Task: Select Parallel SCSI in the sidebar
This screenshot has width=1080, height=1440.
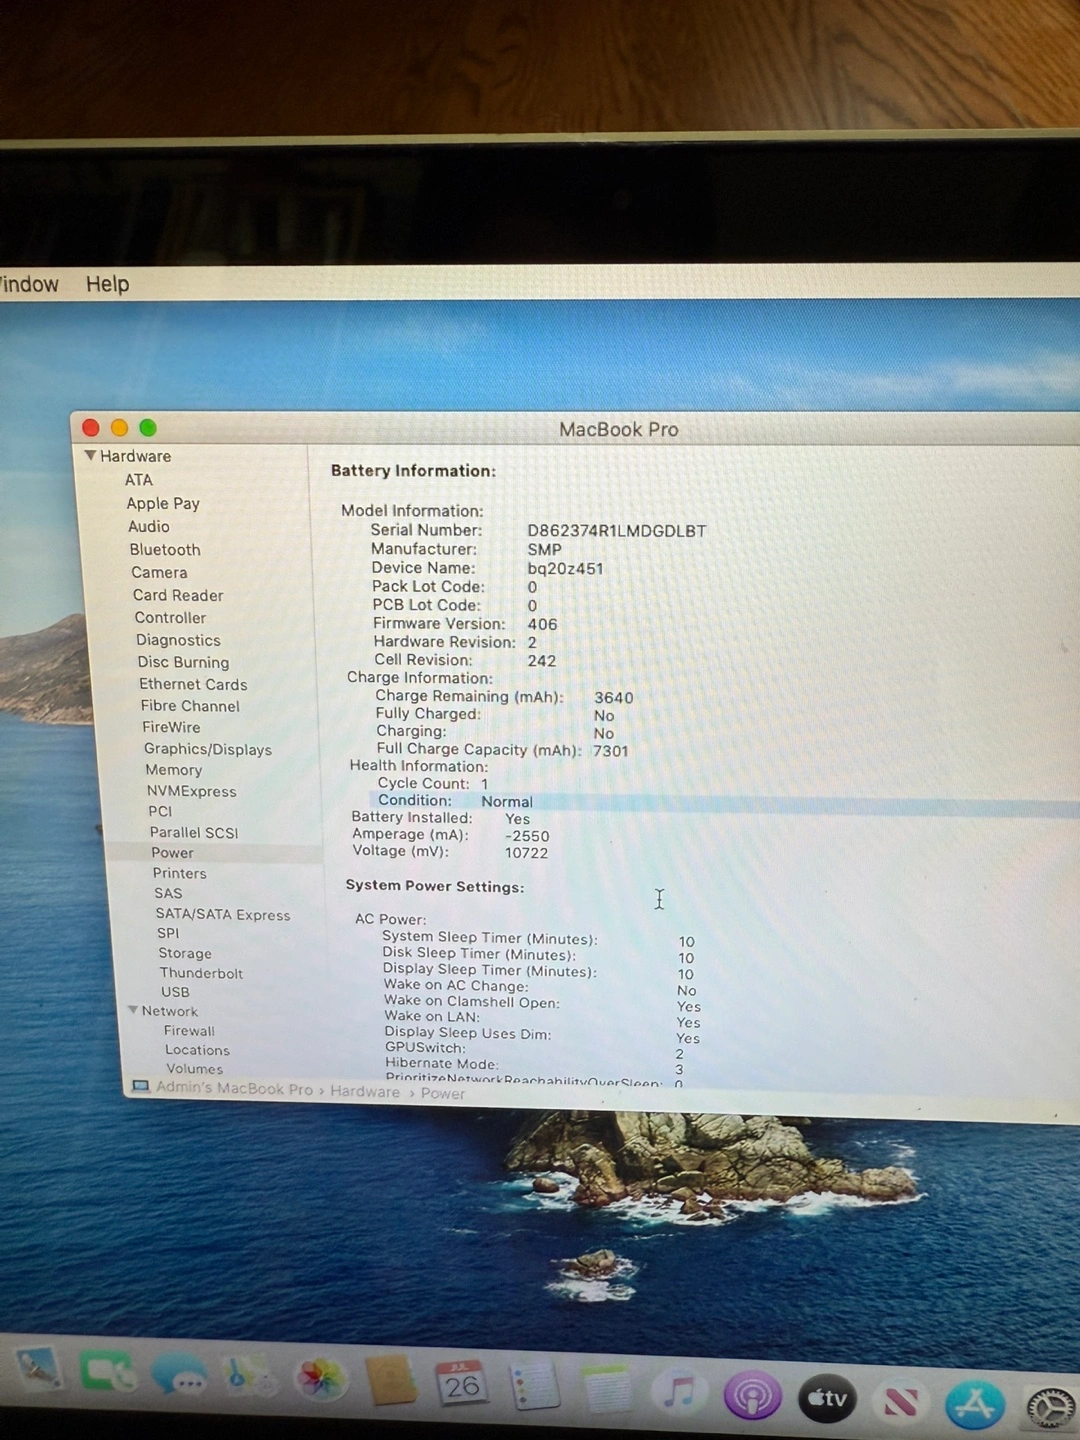Action: click(194, 832)
